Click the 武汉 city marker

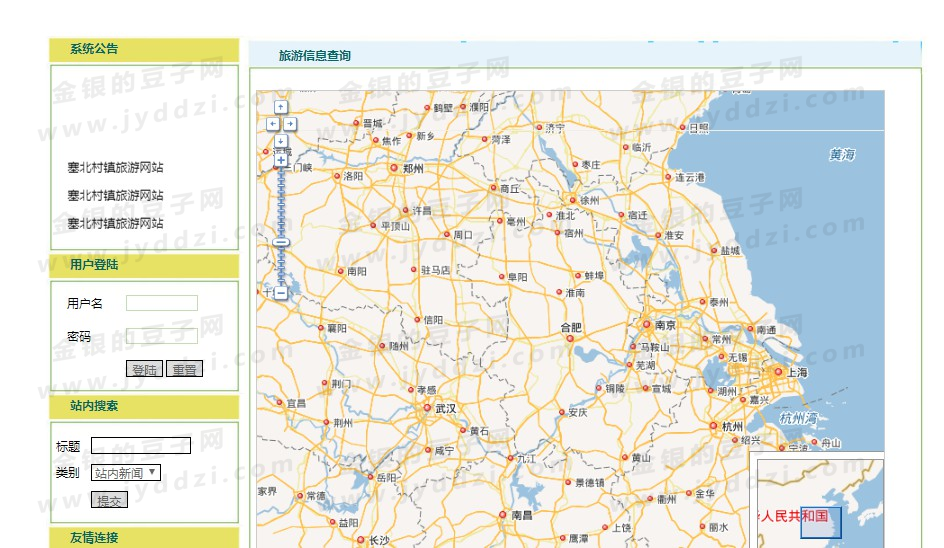tap(427, 408)
